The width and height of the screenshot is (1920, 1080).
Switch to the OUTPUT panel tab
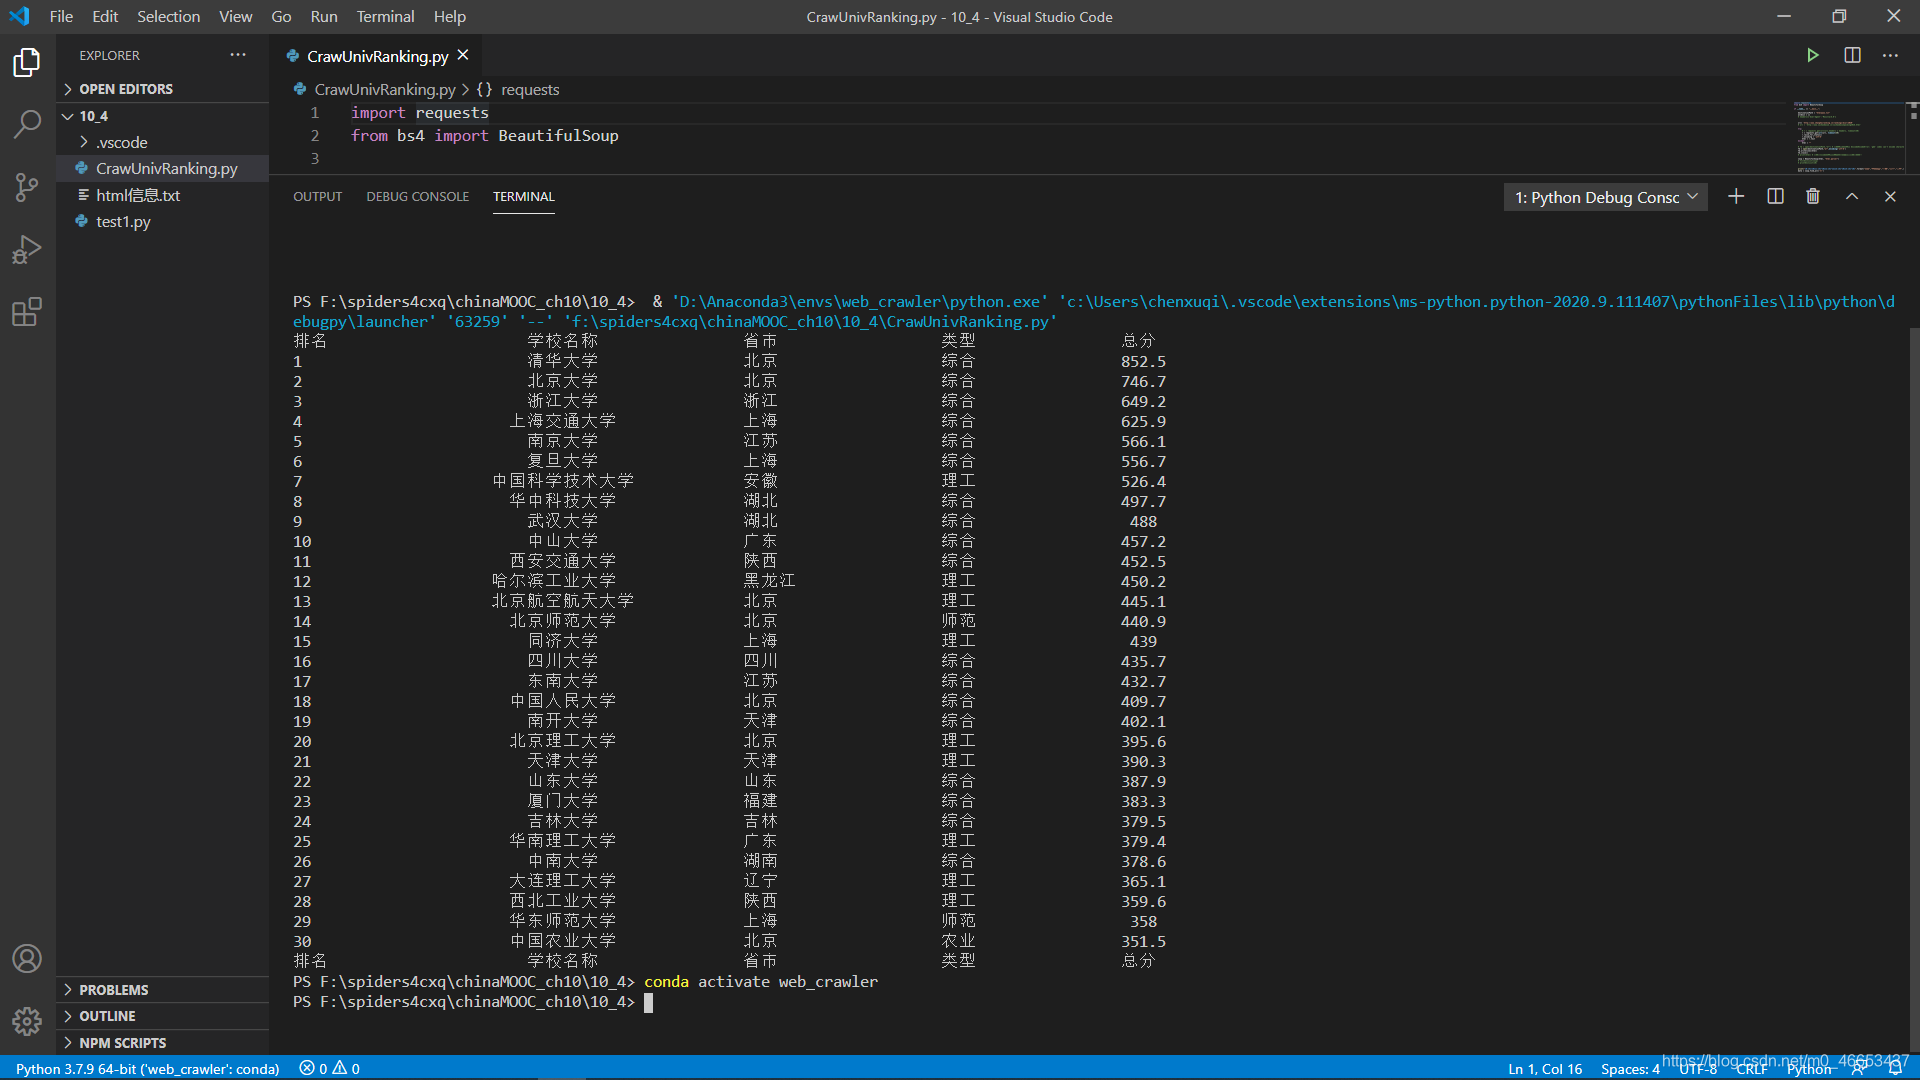317,197
